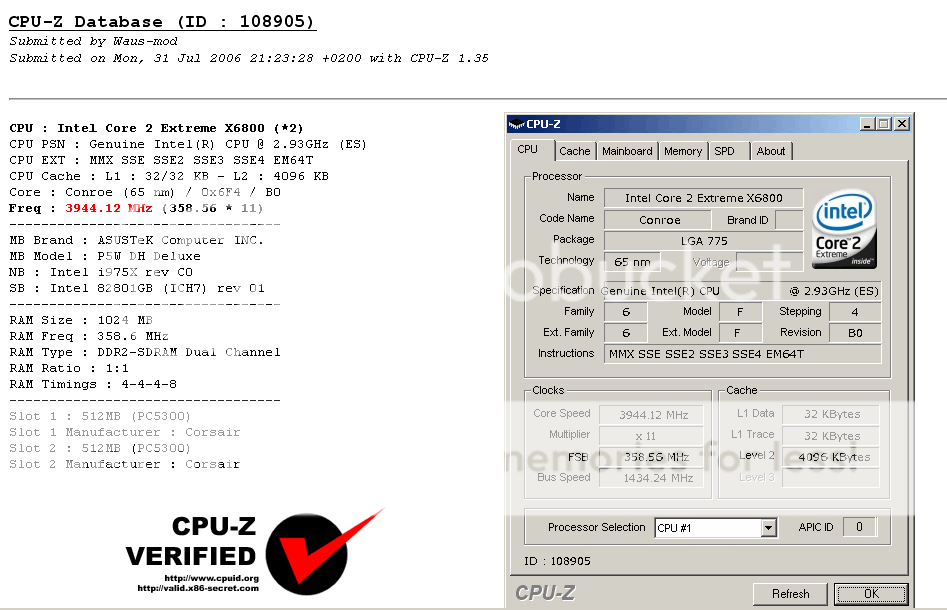Select the CPU tab

[x=530, y=150]
